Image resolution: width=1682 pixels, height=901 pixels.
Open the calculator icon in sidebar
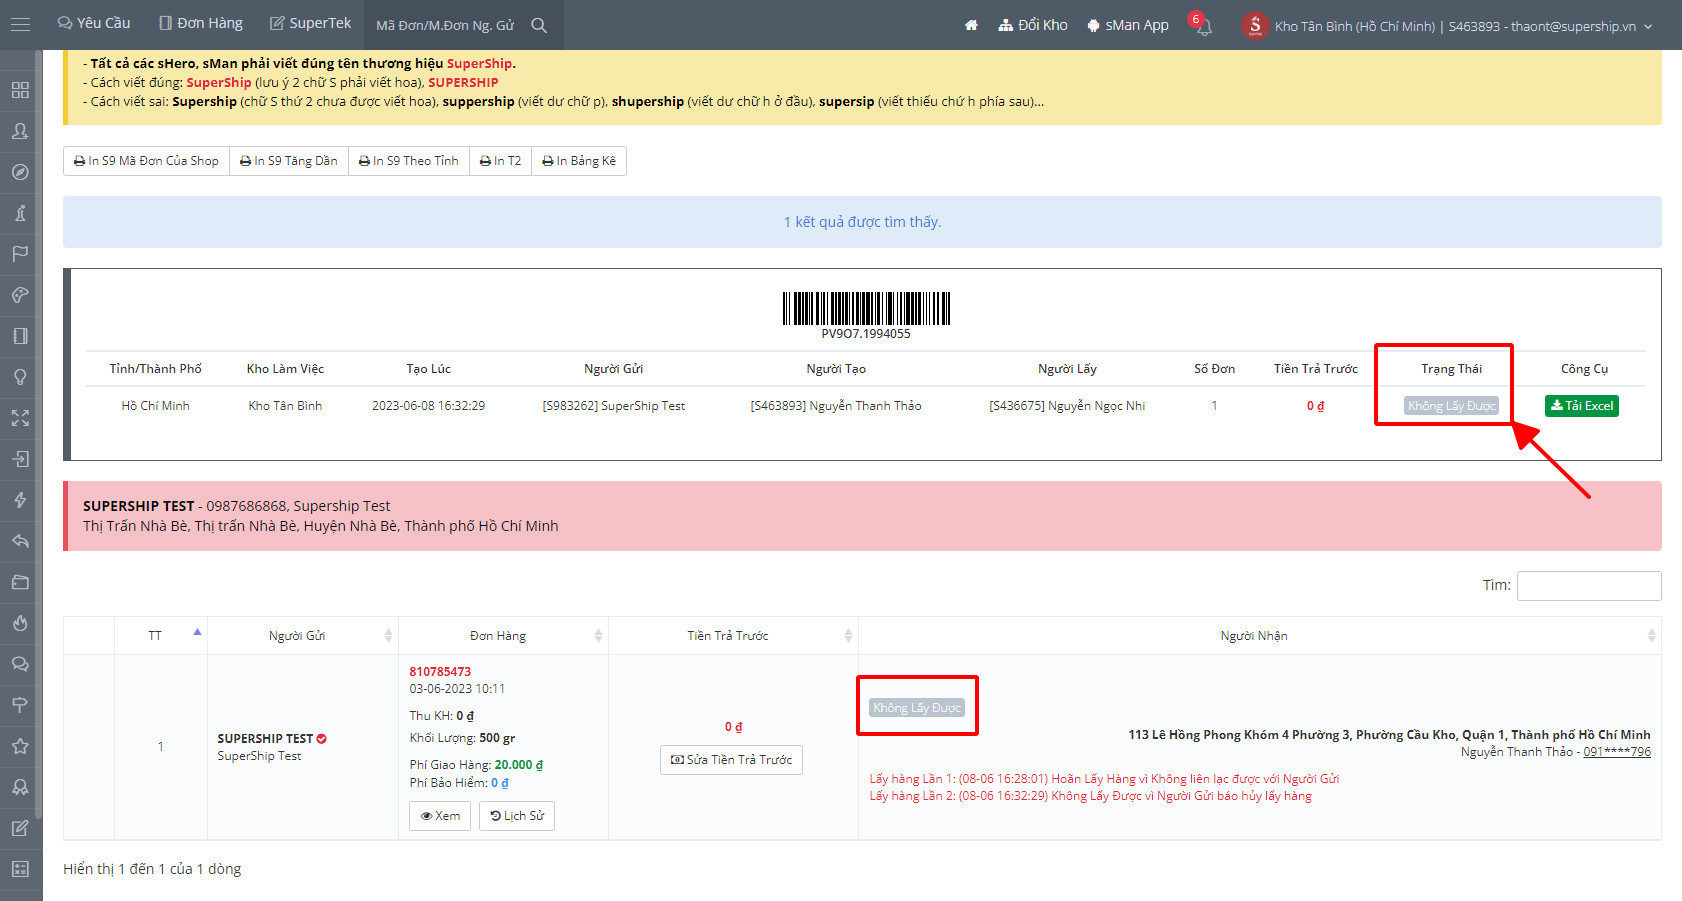coord(20,869)
